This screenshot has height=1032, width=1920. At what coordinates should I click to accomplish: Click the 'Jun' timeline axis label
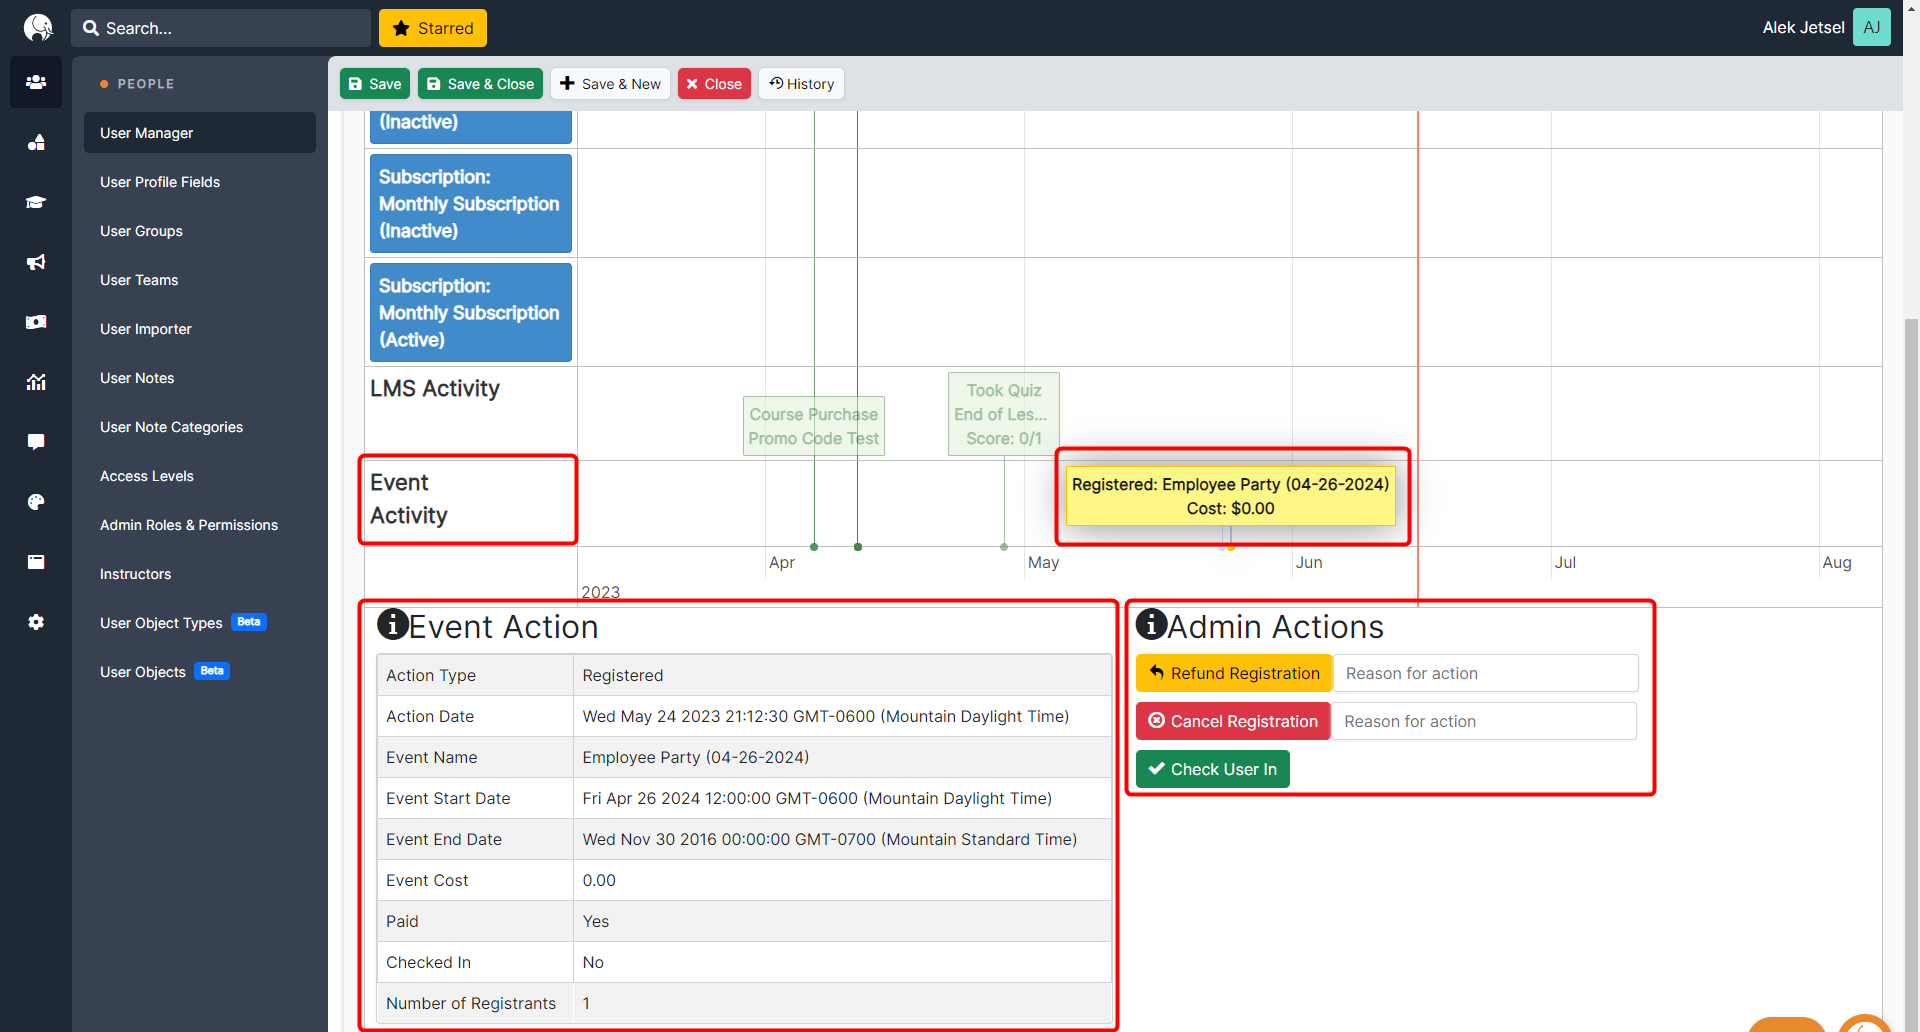pos(1309,562)
